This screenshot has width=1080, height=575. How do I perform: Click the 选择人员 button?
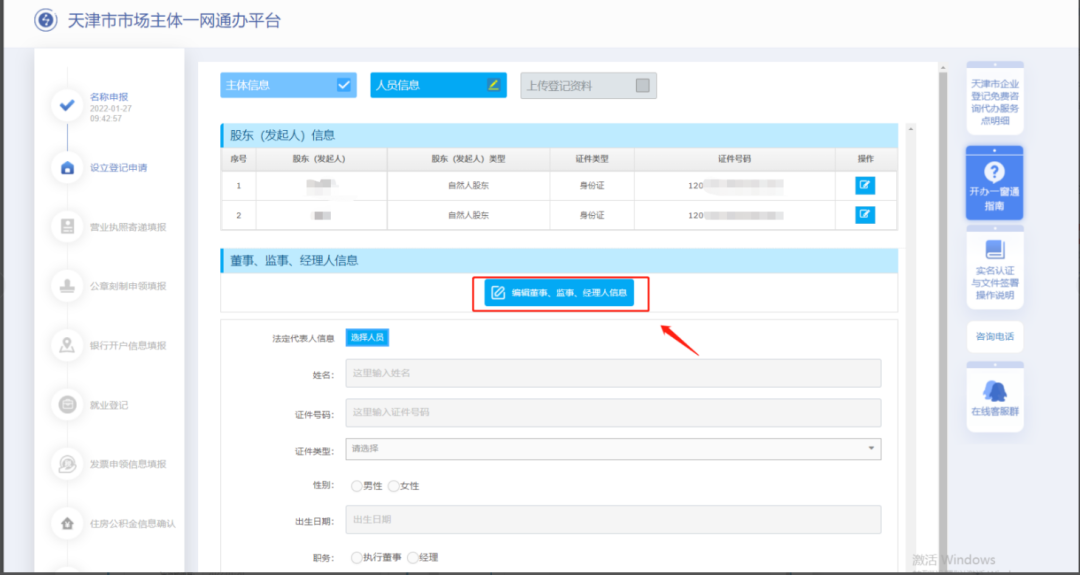[x=368, y=337]
